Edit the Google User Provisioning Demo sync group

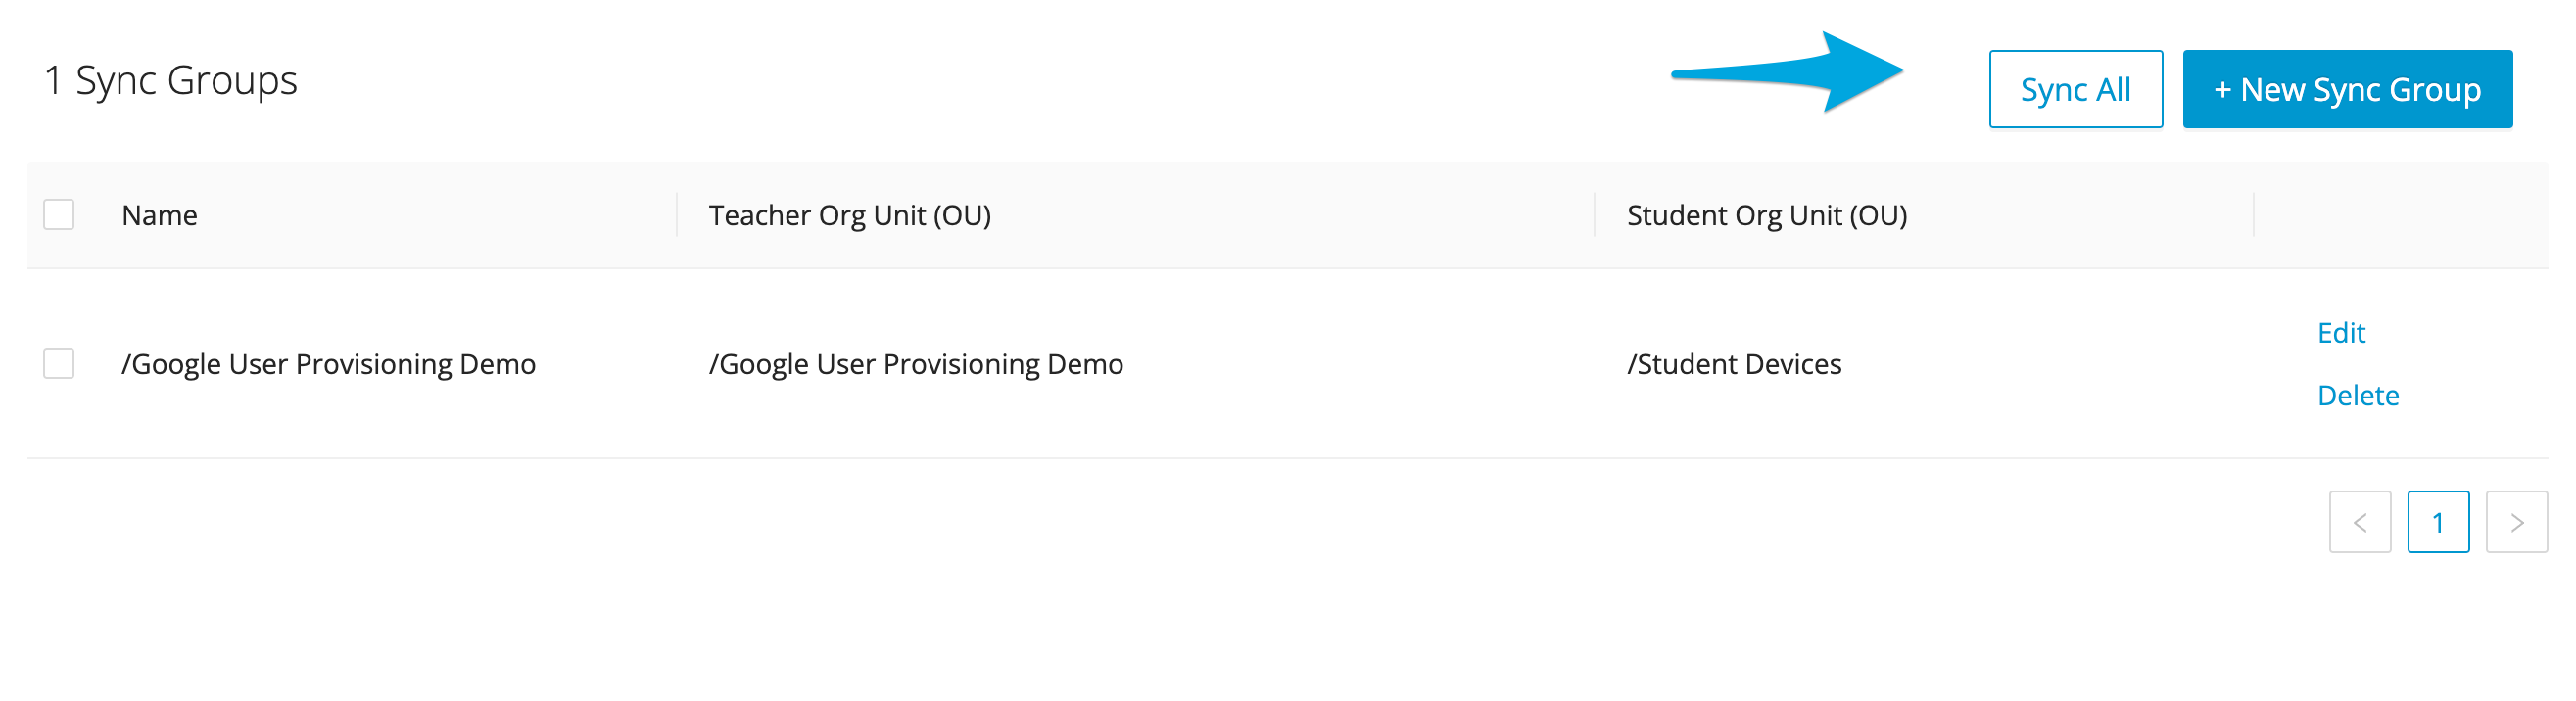[2343, 333]
